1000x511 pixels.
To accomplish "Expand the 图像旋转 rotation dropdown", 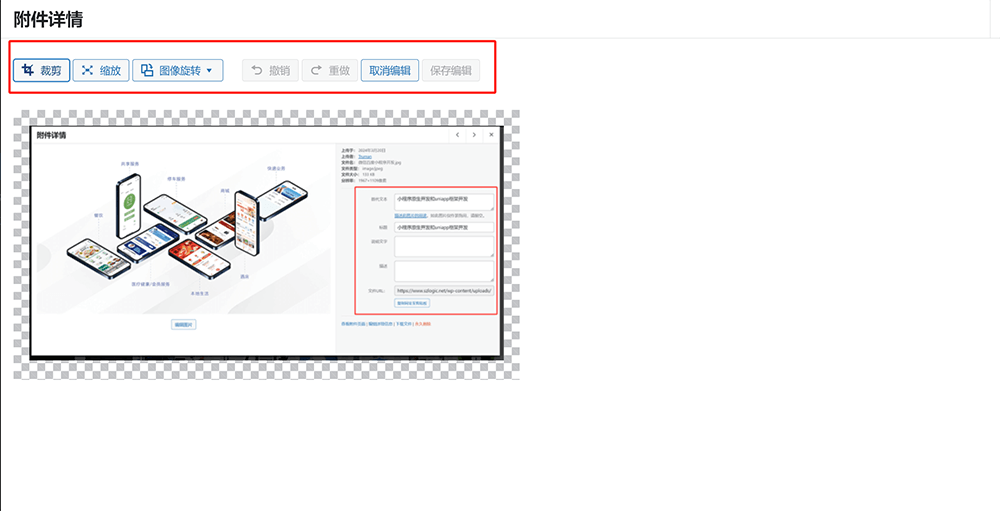I will tap(178, 70).
